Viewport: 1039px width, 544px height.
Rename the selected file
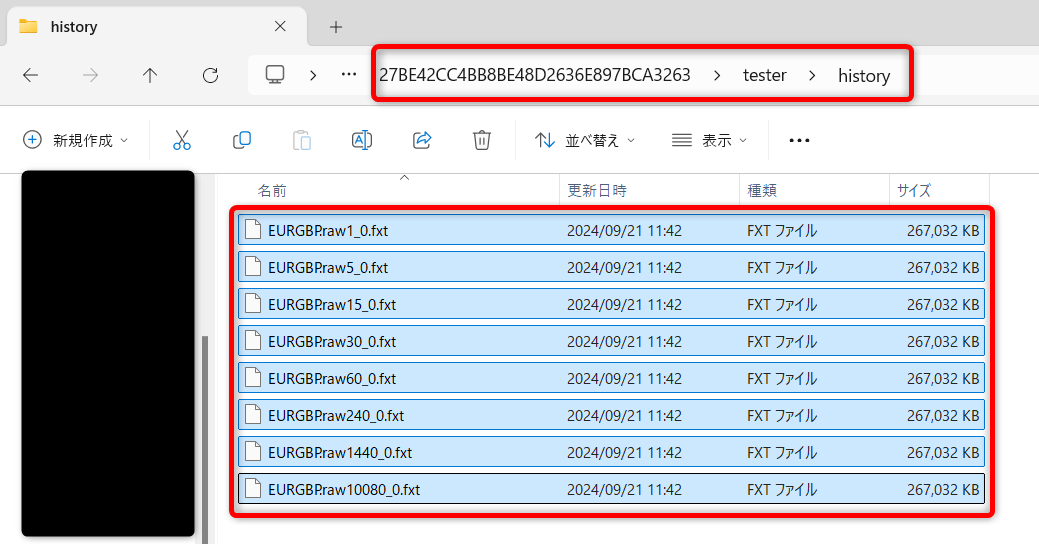coord(362,140)
